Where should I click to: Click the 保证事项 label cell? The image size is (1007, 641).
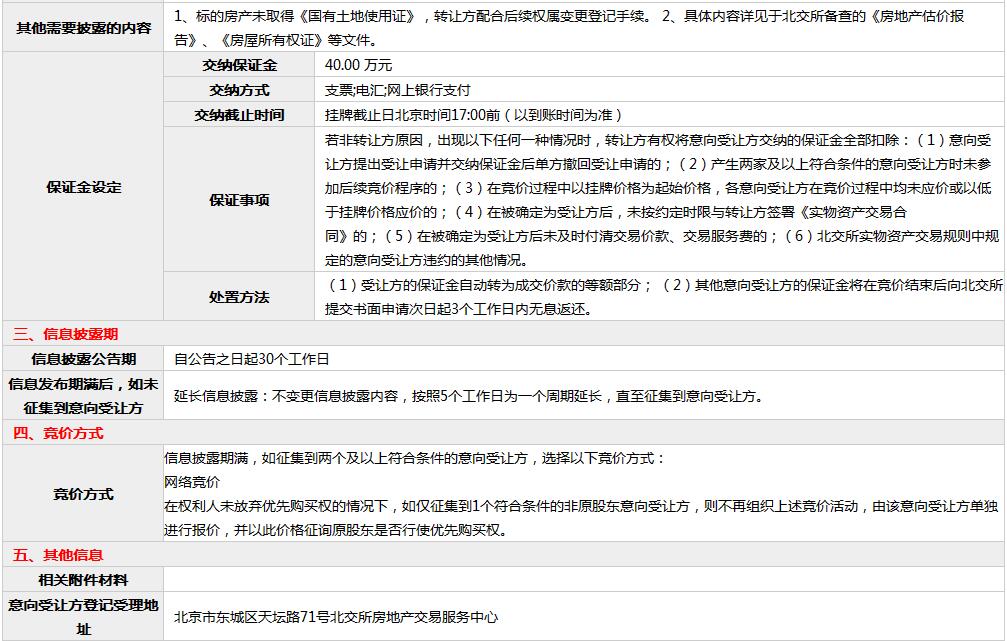(x=239, y=200)
